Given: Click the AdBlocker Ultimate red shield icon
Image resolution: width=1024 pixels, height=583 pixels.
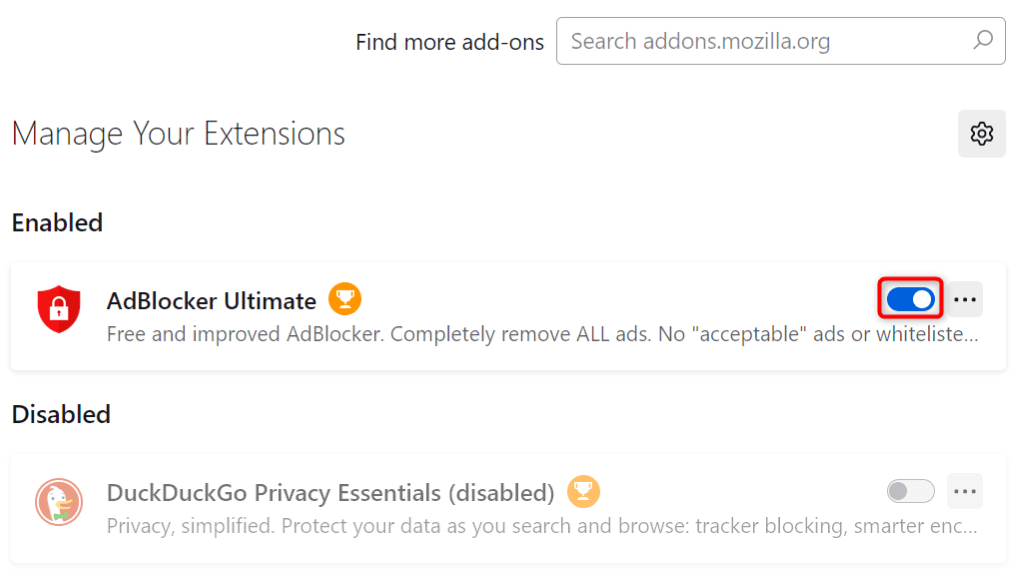Looking at the screenshot, I should point(58,308).
